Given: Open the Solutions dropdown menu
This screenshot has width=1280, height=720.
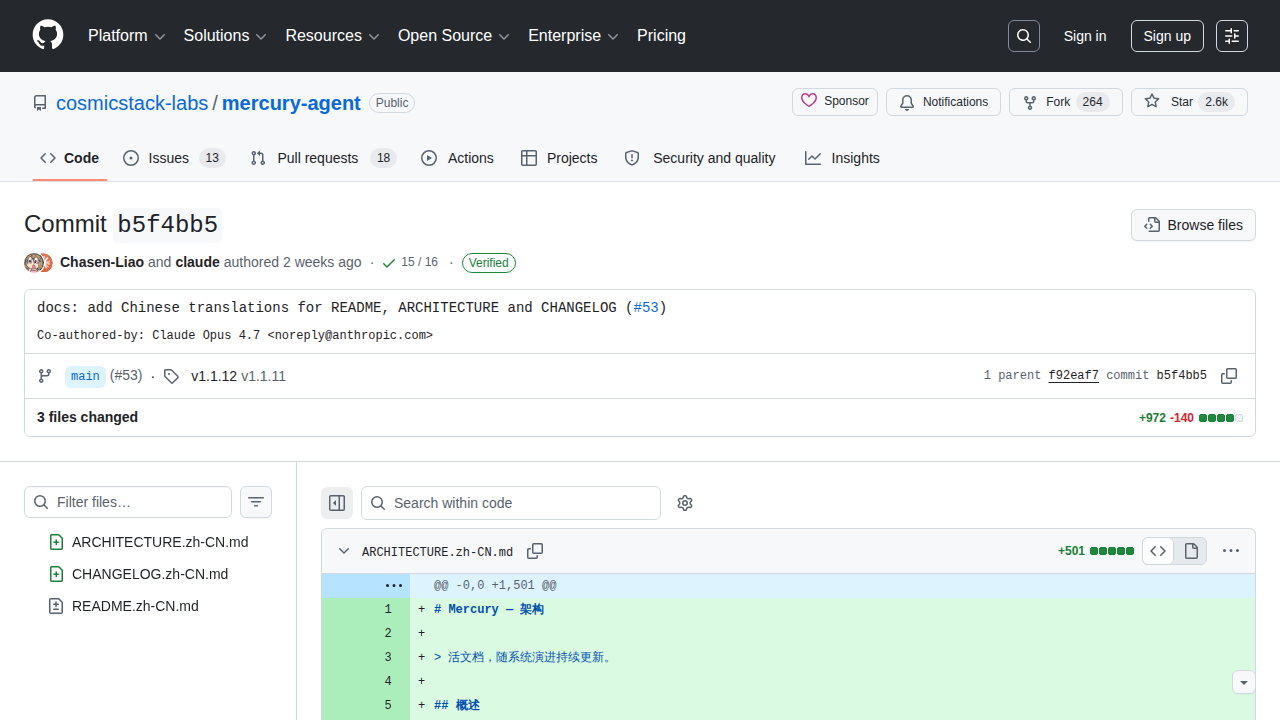Looking at the screenshot, I should click(225, 36).
